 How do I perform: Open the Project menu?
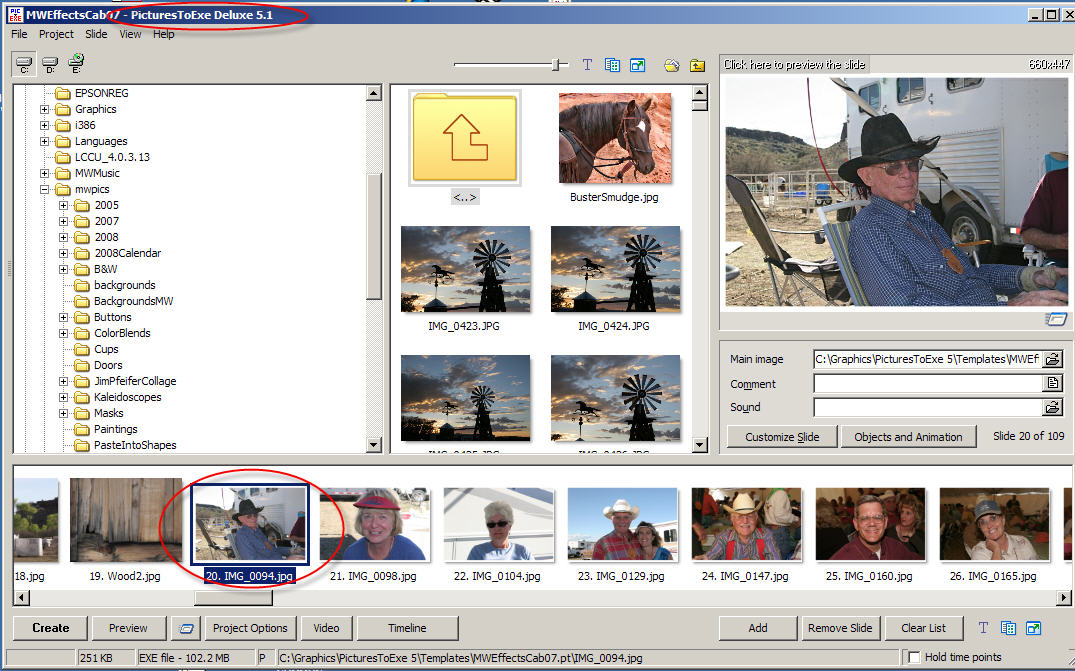56,34
